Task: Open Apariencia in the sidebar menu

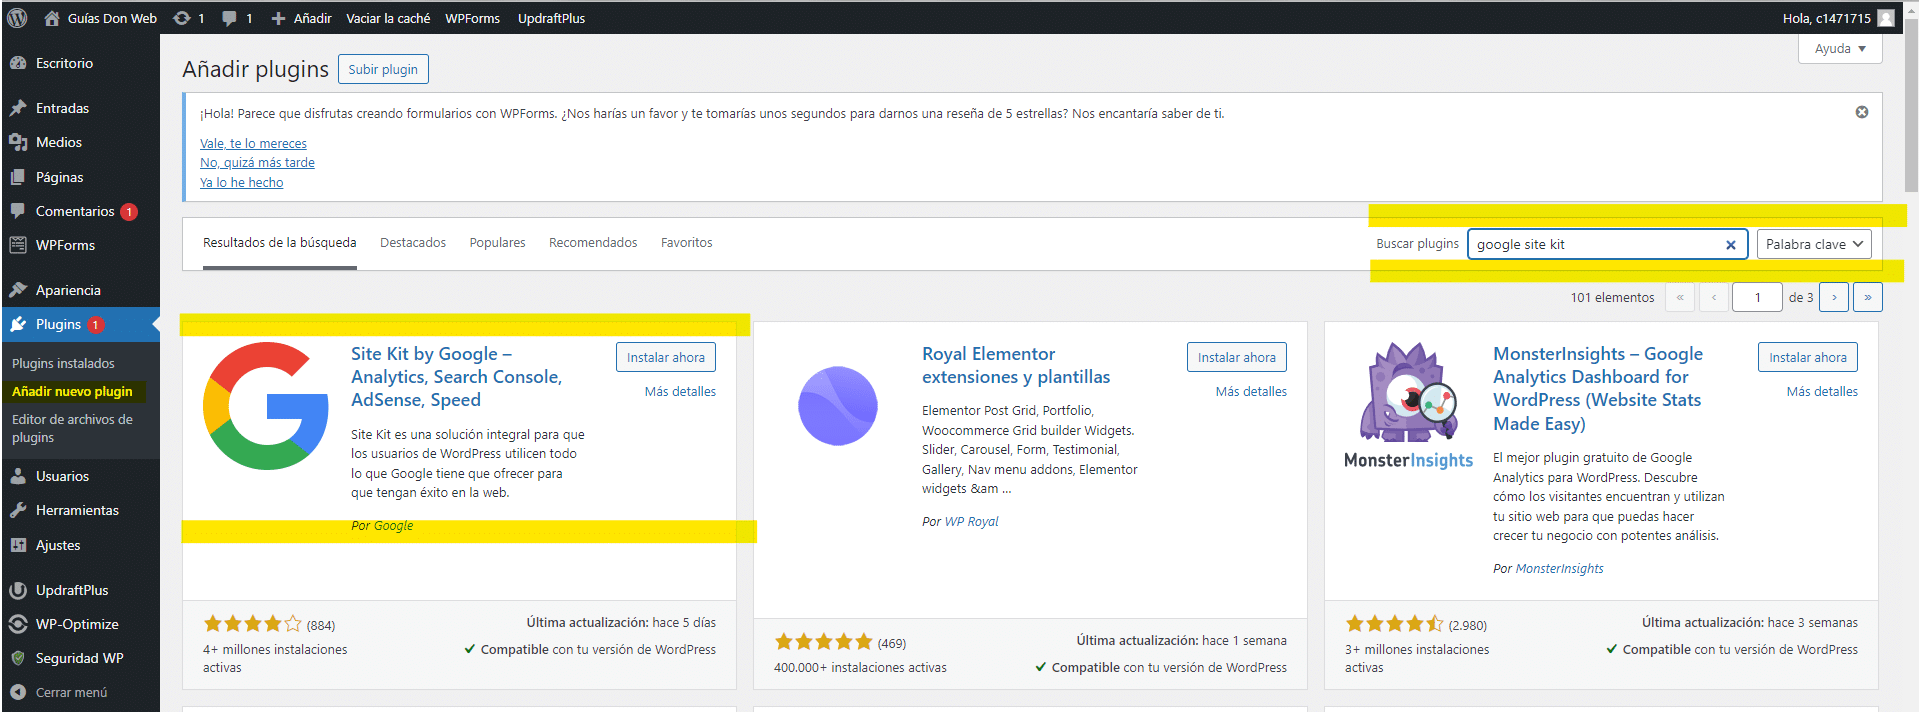Action: pos(68,290)
